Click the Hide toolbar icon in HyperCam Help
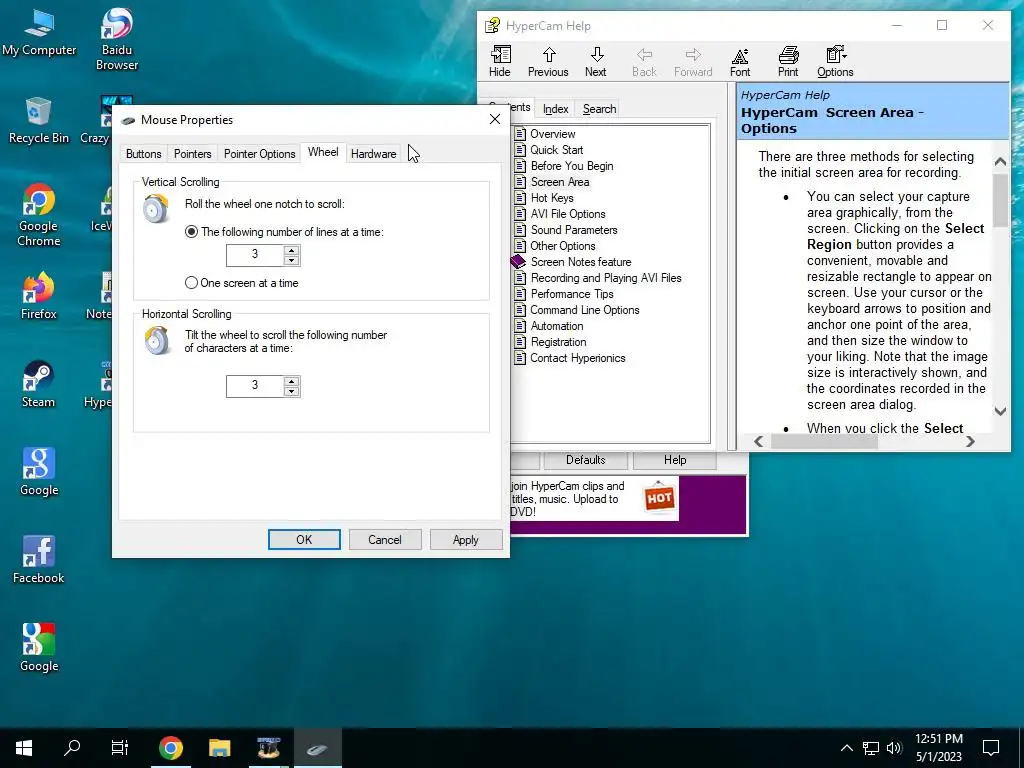Screen dimensions: 1024x768 [x=500, y=61]
